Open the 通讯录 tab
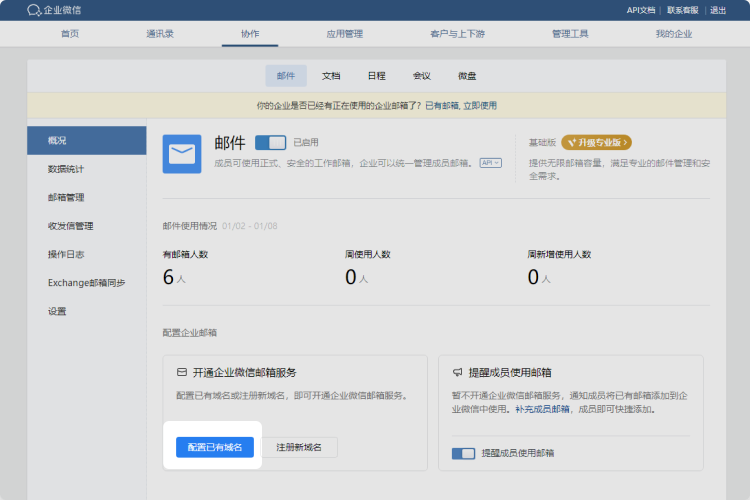The width and height of the screenshot is (750, 500). (x=160, y=33)
